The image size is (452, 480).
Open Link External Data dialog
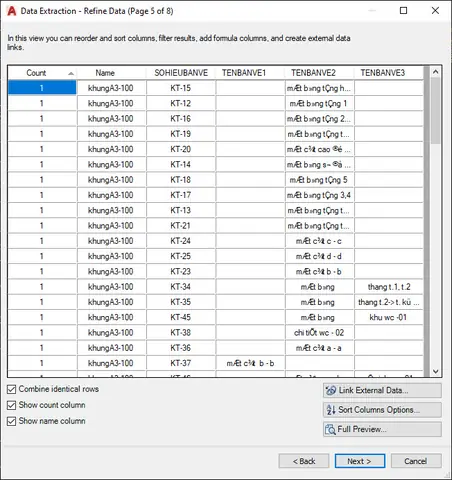(x=382, y=390)
